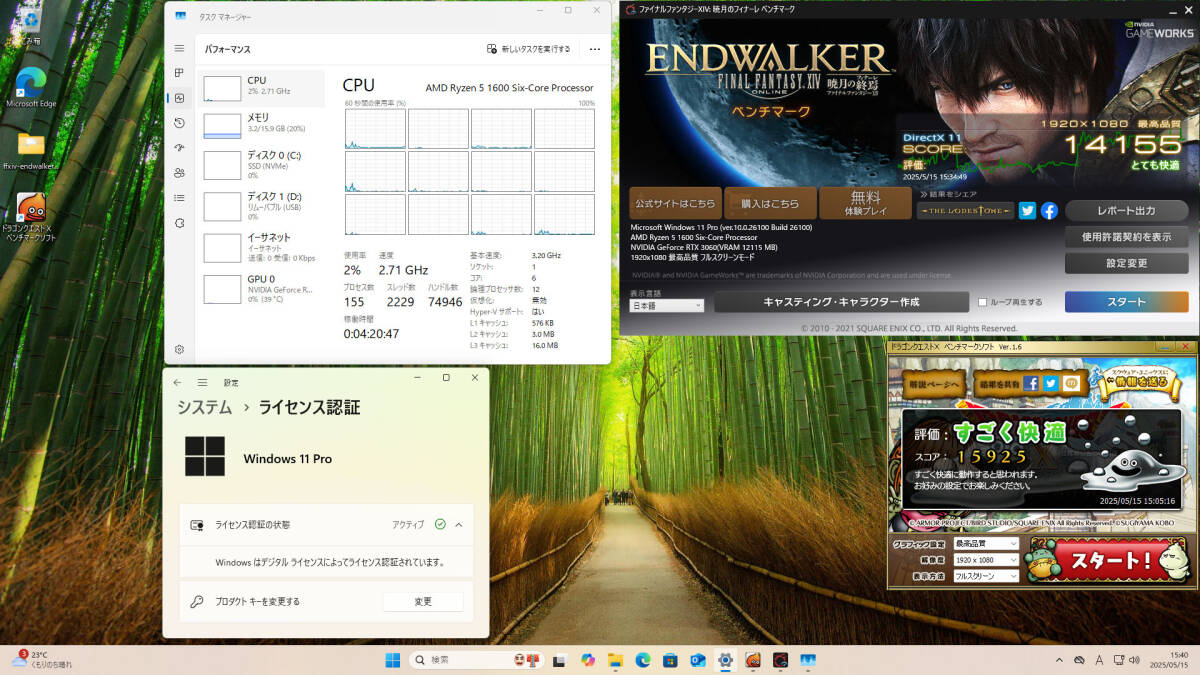Open the App history tab in Task Manager sidebar

pos(179,123)
